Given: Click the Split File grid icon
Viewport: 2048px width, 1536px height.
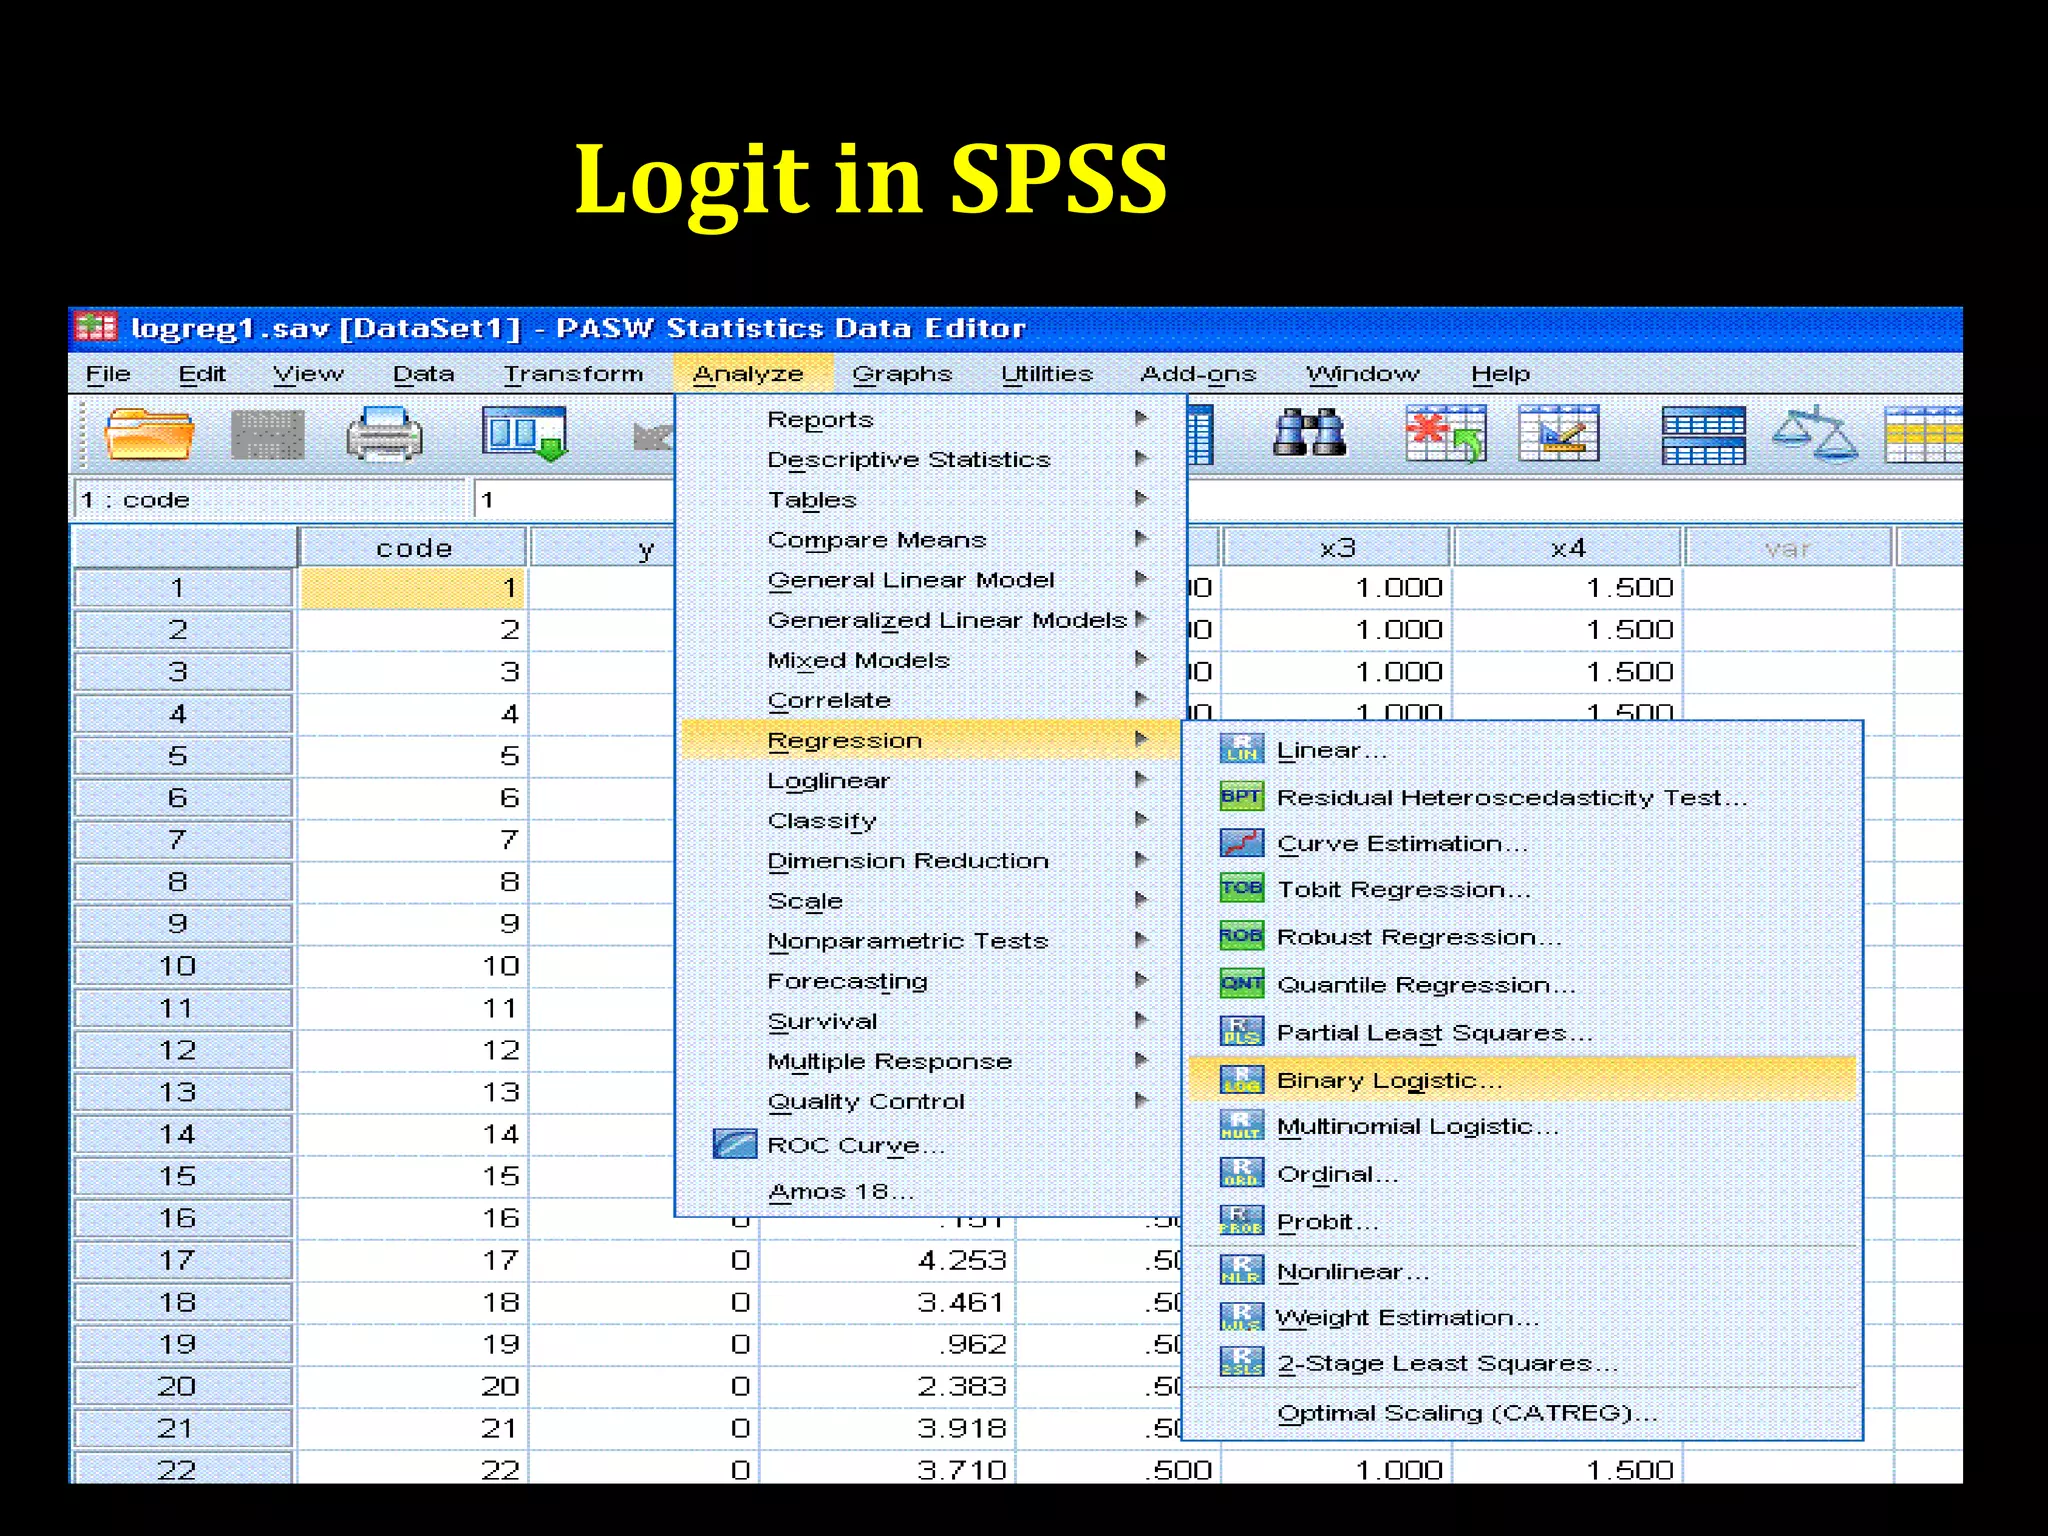Looking at the screenshot, I should coord(1703,435).
